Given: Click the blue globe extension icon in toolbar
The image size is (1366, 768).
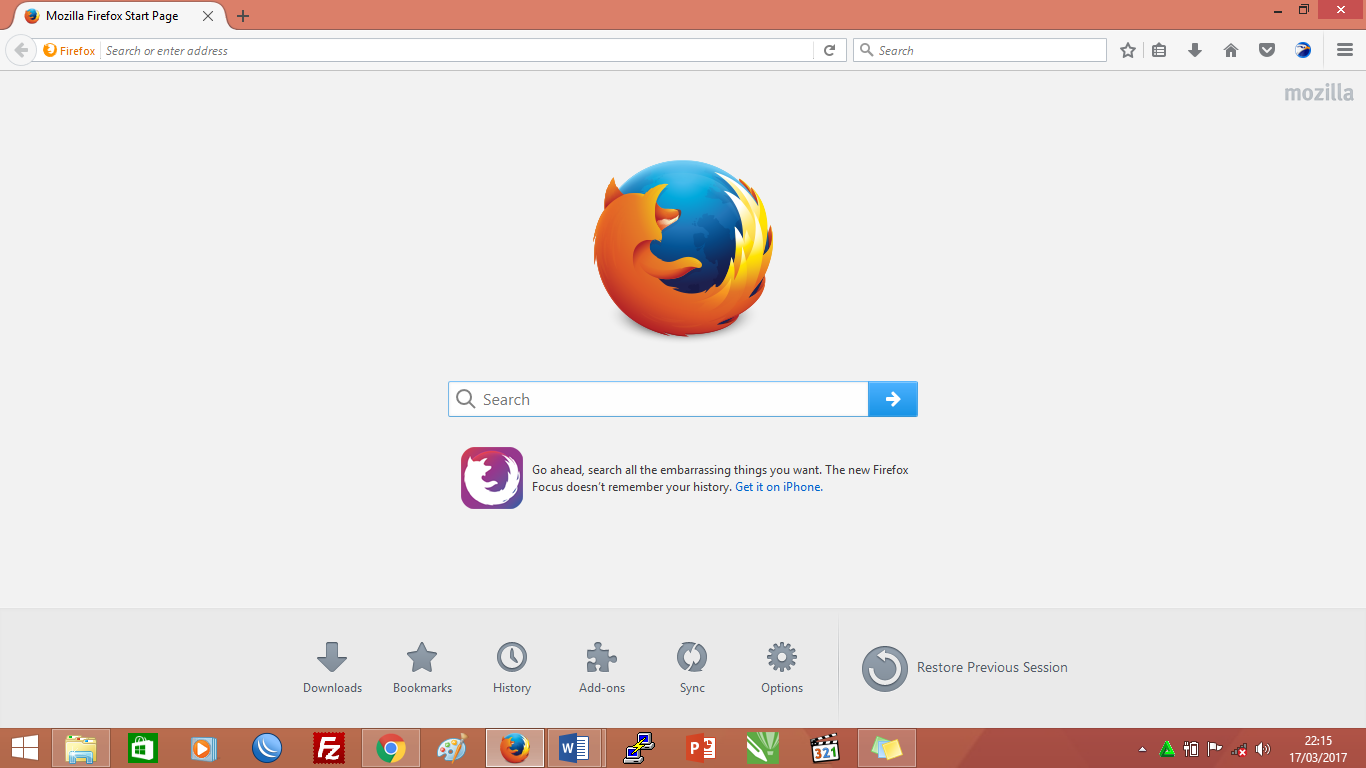Looking at the screenshot, I should coord(1303,50).
